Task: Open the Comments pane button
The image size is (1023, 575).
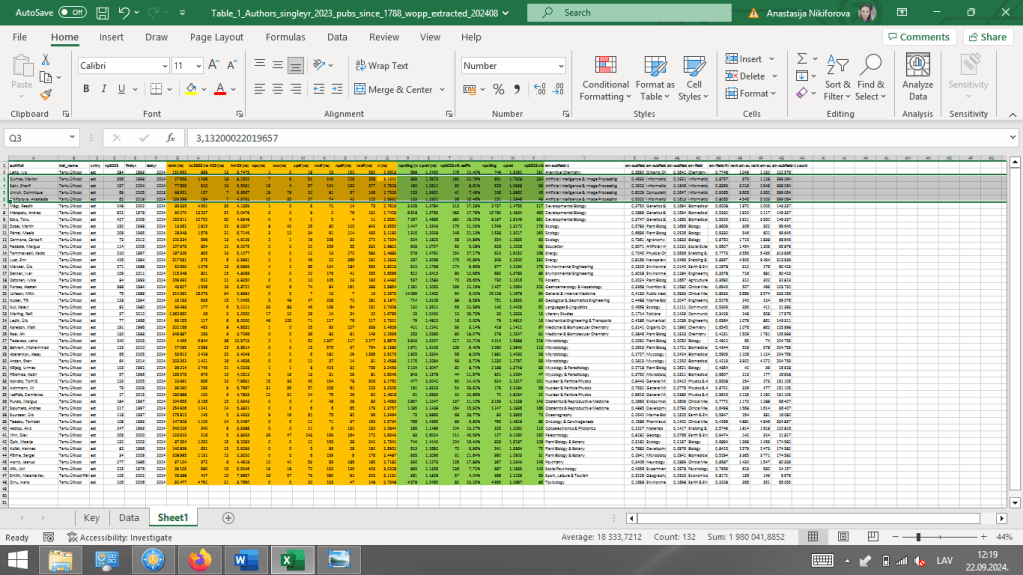Action: coord(917,37)
